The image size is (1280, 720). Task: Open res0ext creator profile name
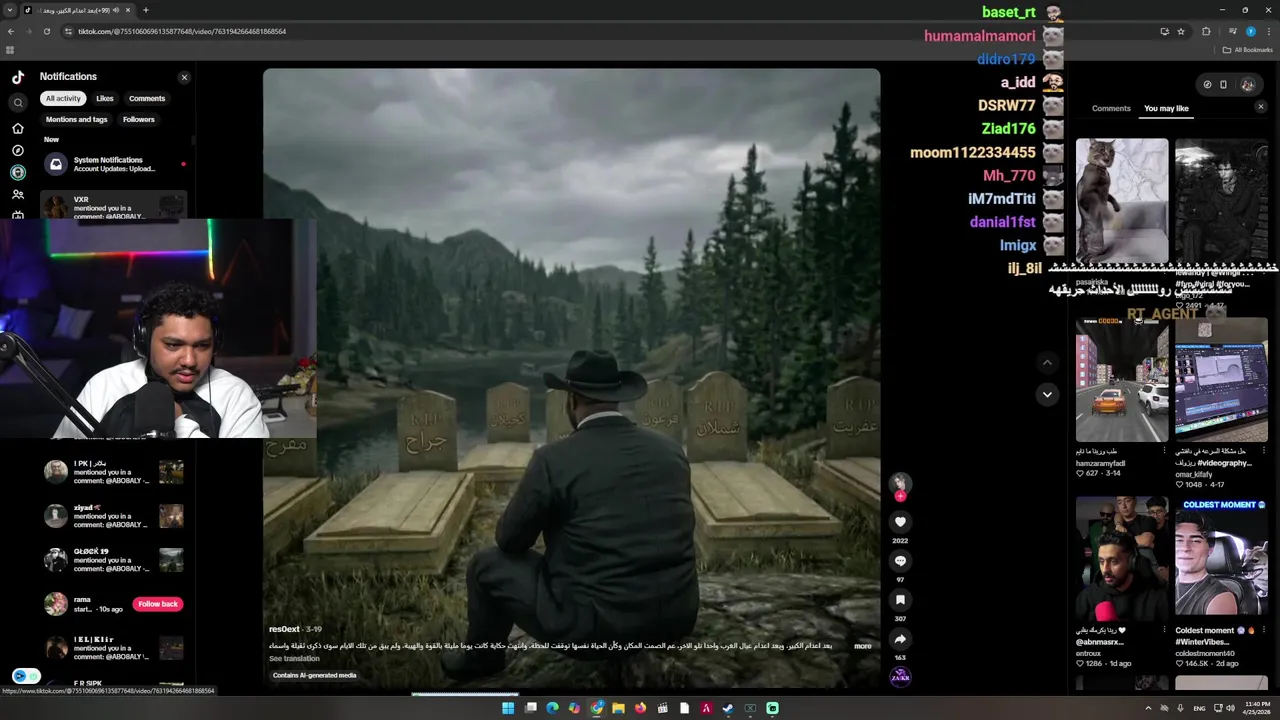[x=284, y=629]
